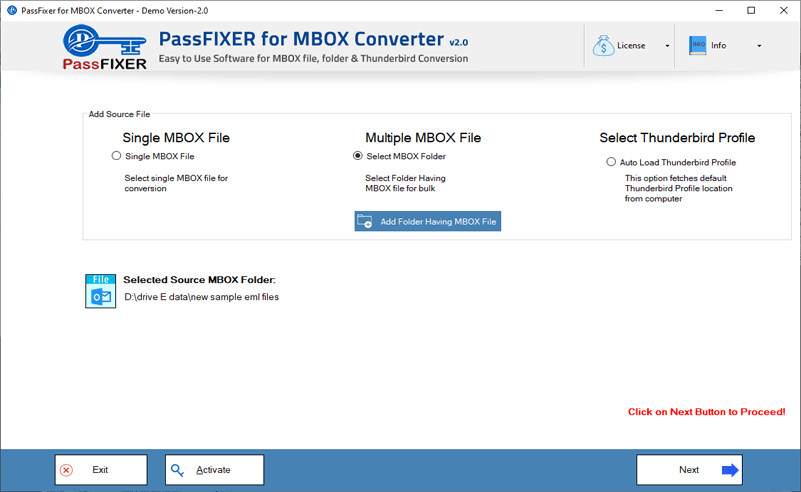Click the Info book icon
This screenshot has width=801, height=492.
[x=697, y=45]
